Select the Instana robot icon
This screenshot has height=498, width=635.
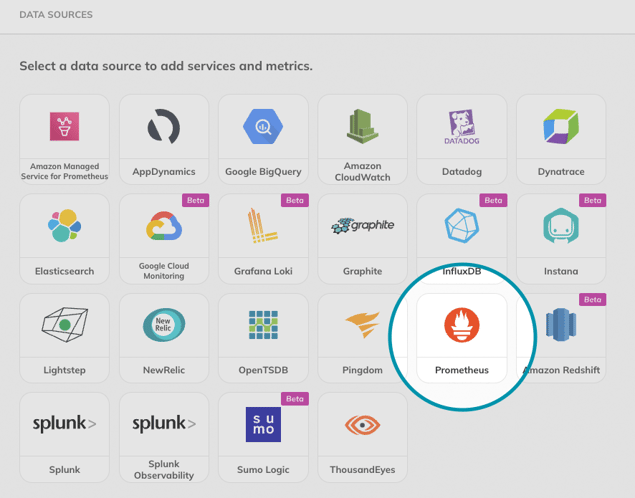(561, 226)
